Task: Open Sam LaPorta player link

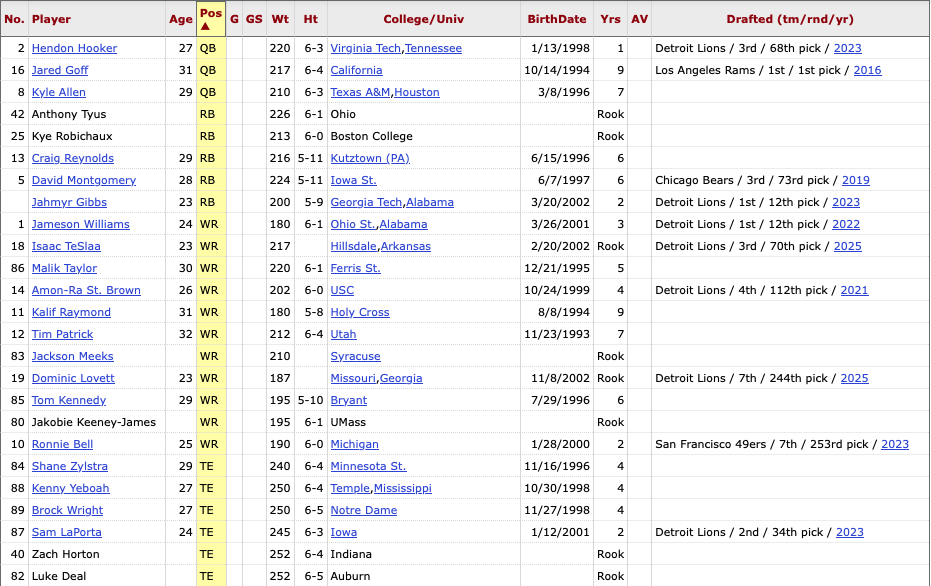Action: (66, 531)
